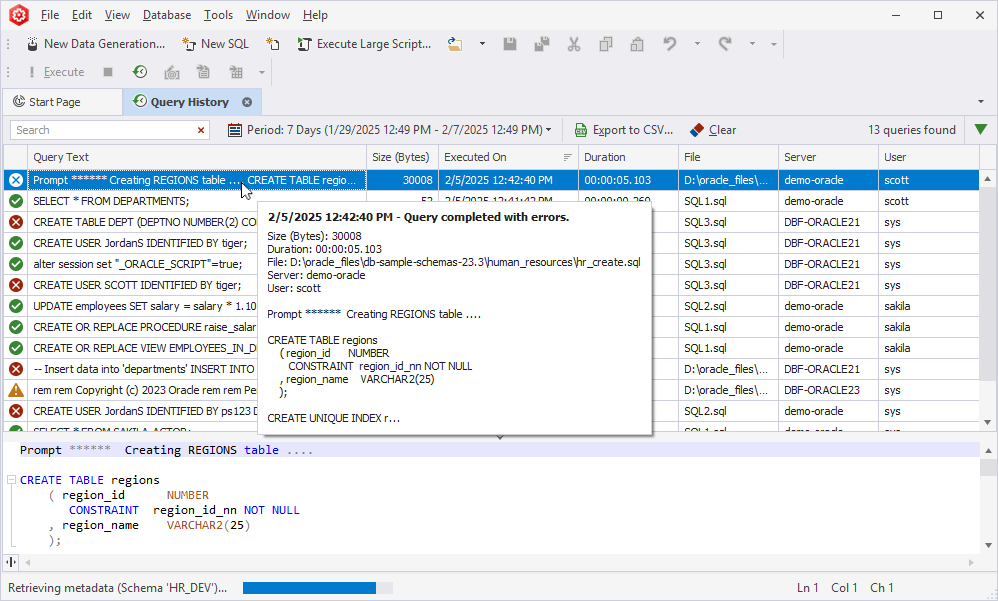998x601 pixels.
Task: Click the Undo arrow icon
Action: pyautogui.click(x=670, y=44)
